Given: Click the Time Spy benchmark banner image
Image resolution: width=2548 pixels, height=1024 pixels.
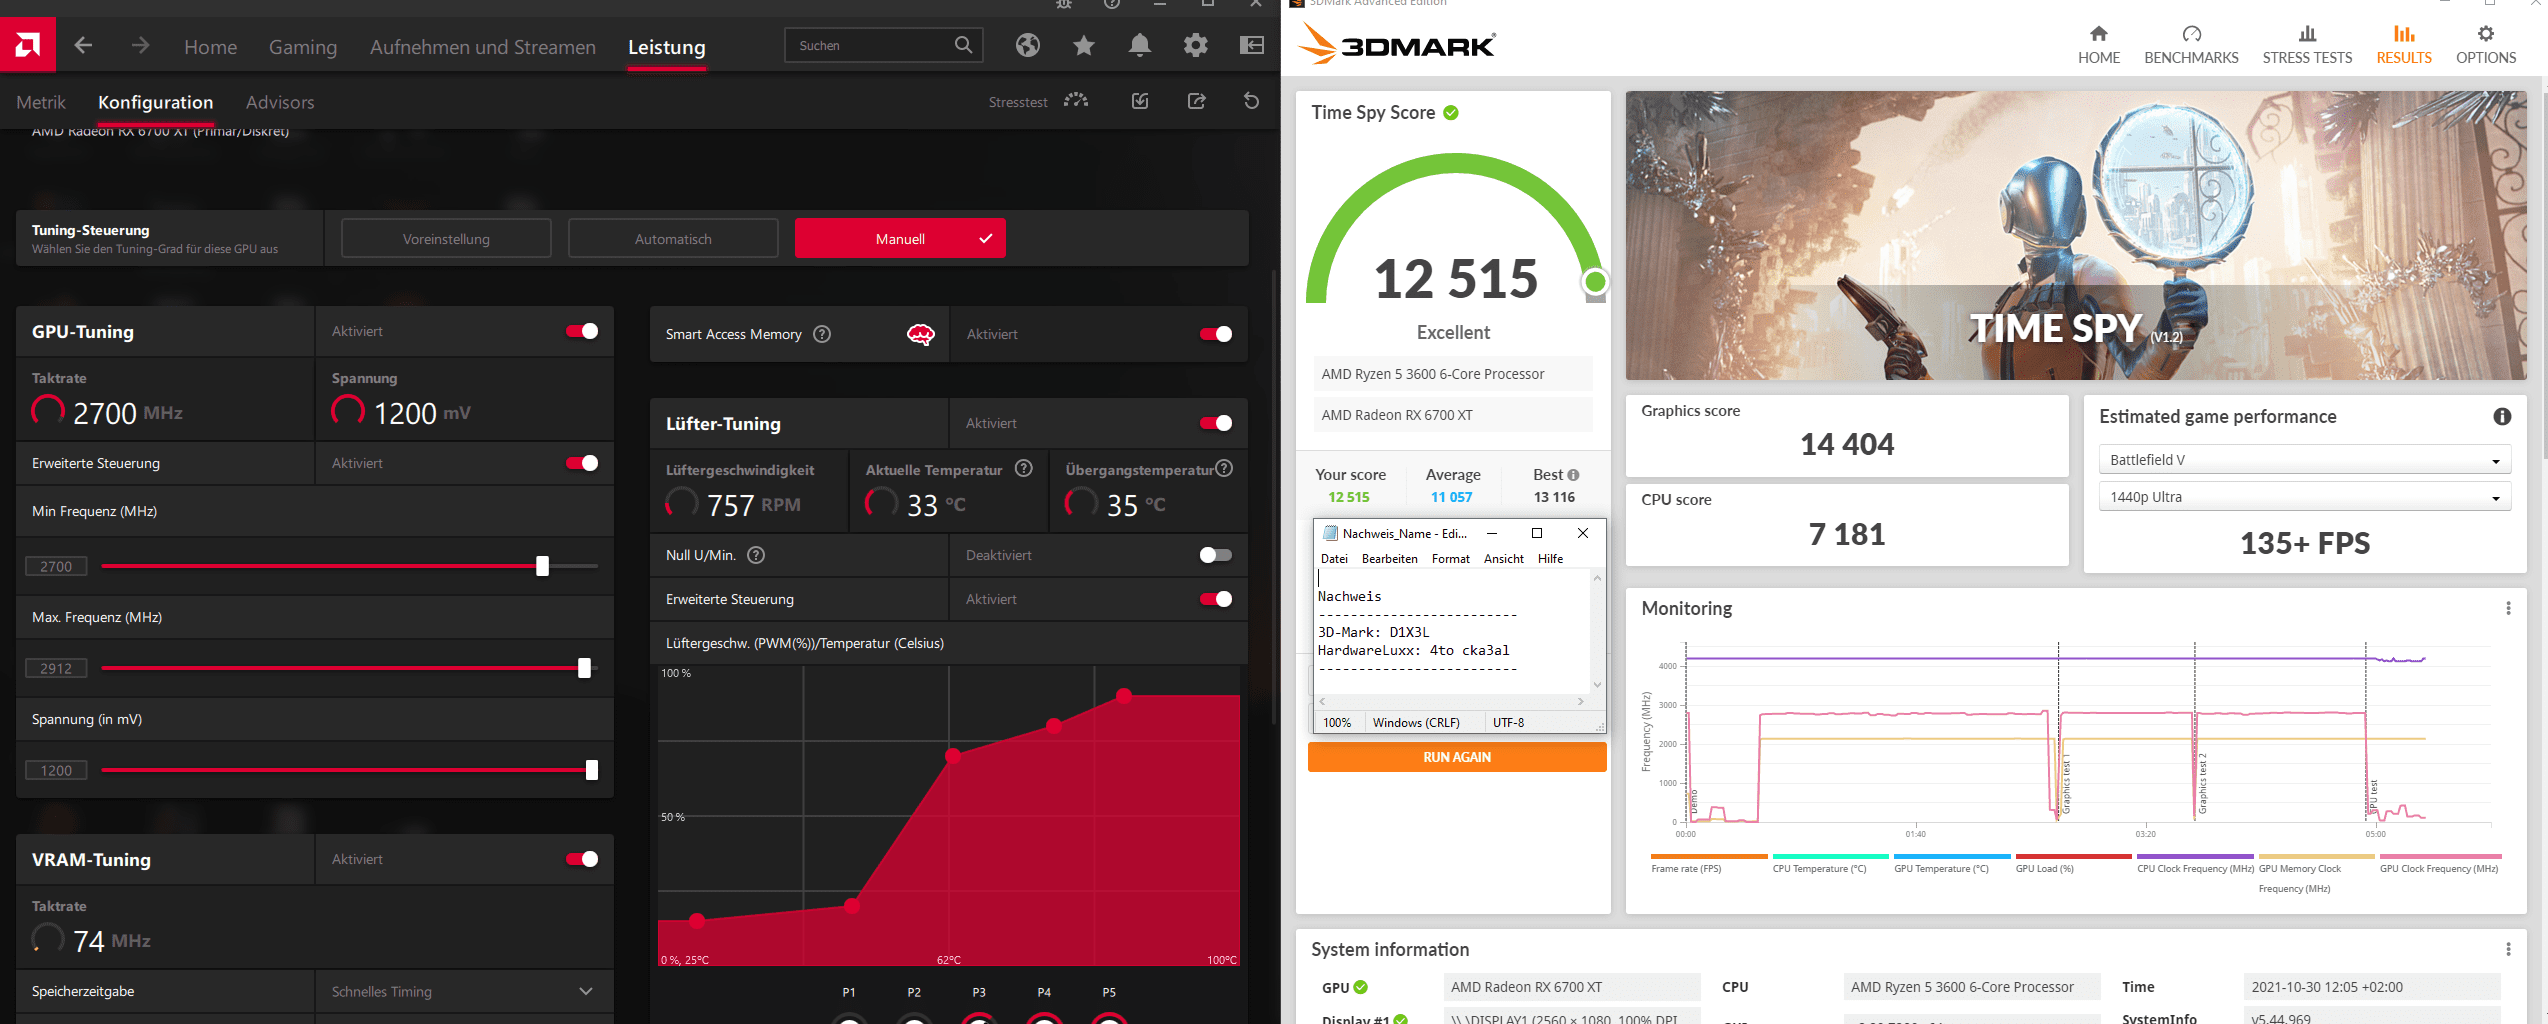Looking at the screenshot, I should tap(2076, 236).
